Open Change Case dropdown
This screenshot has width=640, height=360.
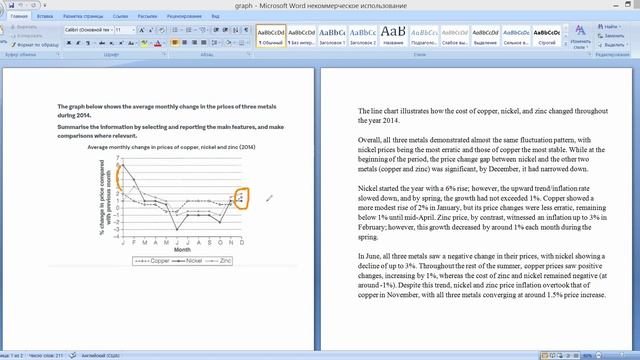[x=131, y=43]
